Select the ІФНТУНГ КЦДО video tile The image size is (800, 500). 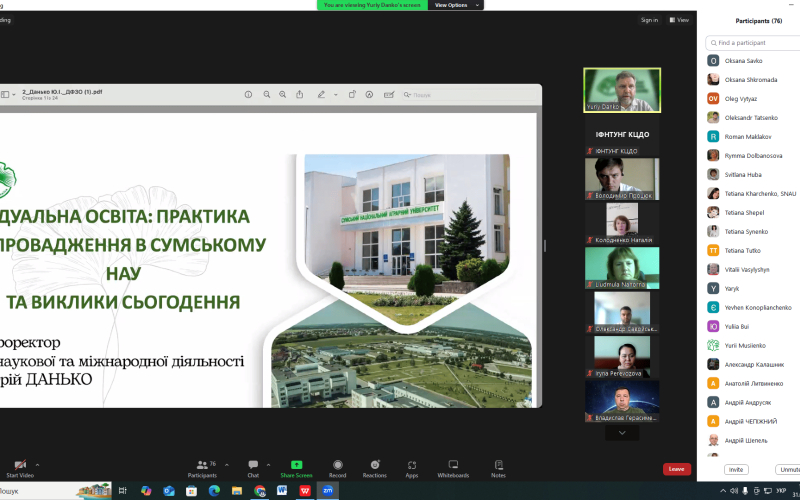622,135
